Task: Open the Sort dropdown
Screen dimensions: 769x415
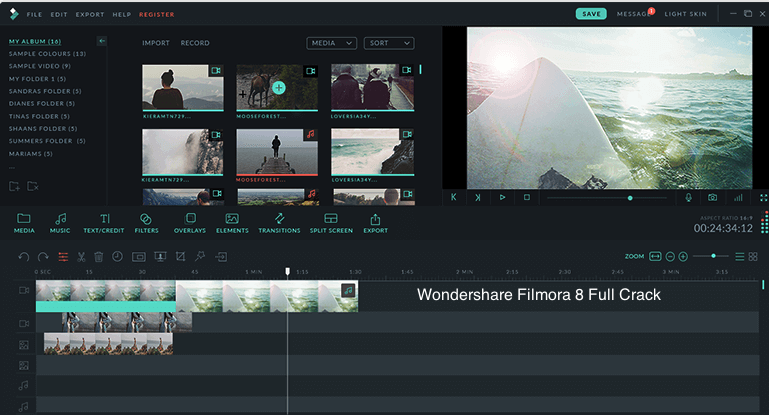Action: pos(389,43)
